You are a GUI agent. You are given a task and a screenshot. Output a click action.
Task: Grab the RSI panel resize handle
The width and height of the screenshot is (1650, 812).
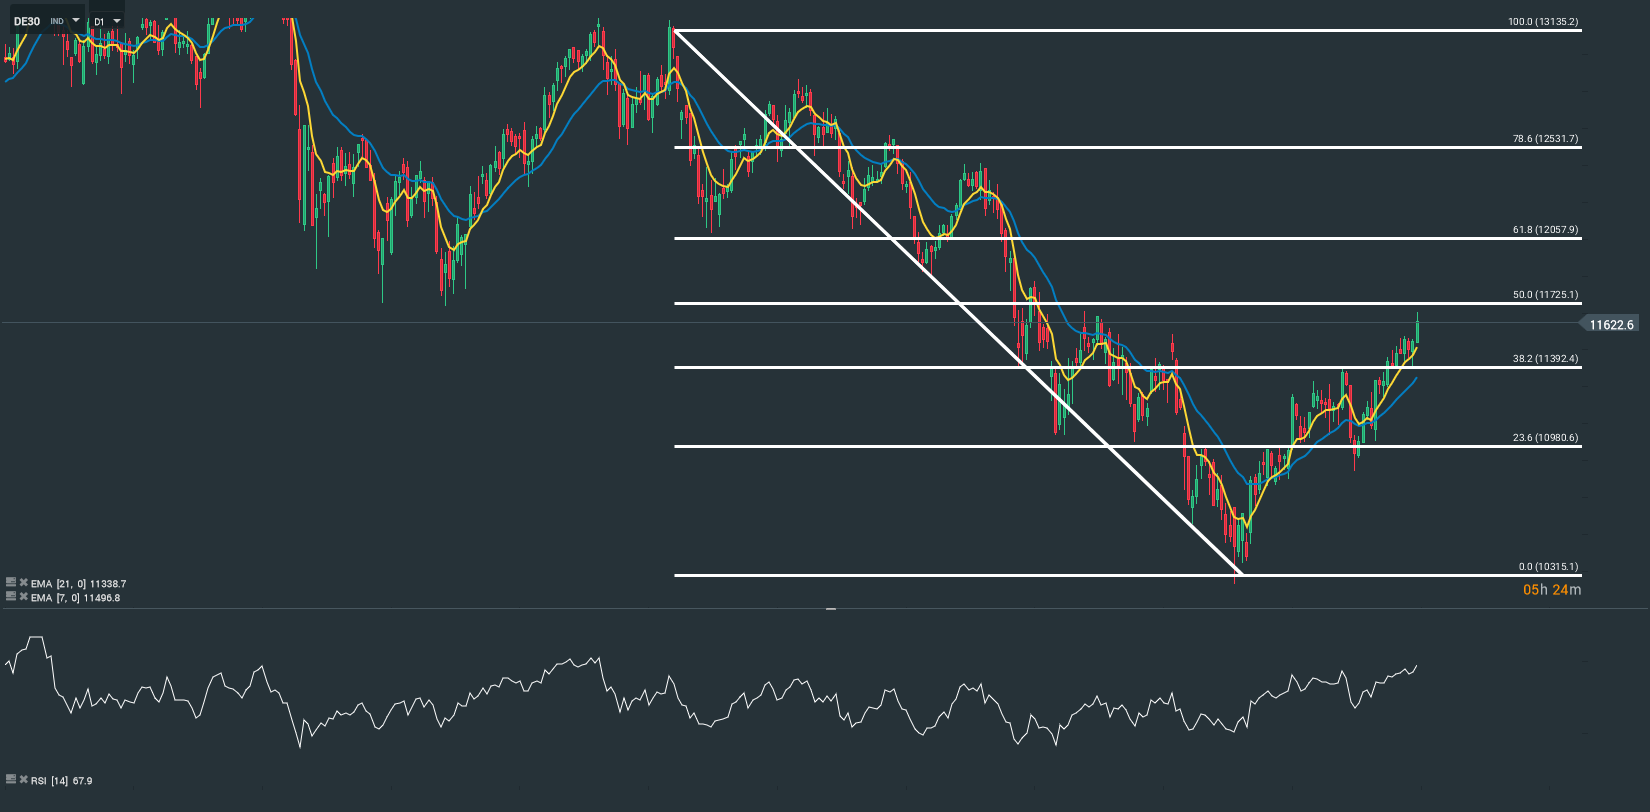point(830,608)
